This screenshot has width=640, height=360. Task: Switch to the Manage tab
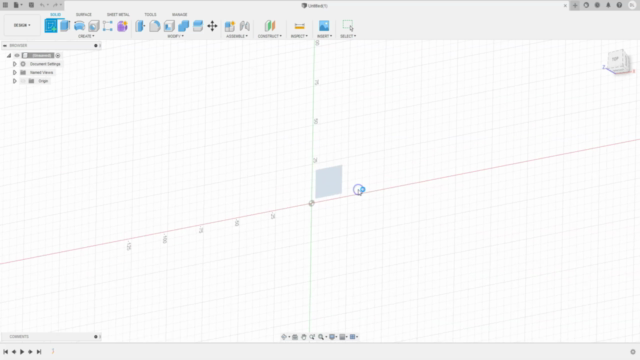pyautogui.click(x=180, y=15)
